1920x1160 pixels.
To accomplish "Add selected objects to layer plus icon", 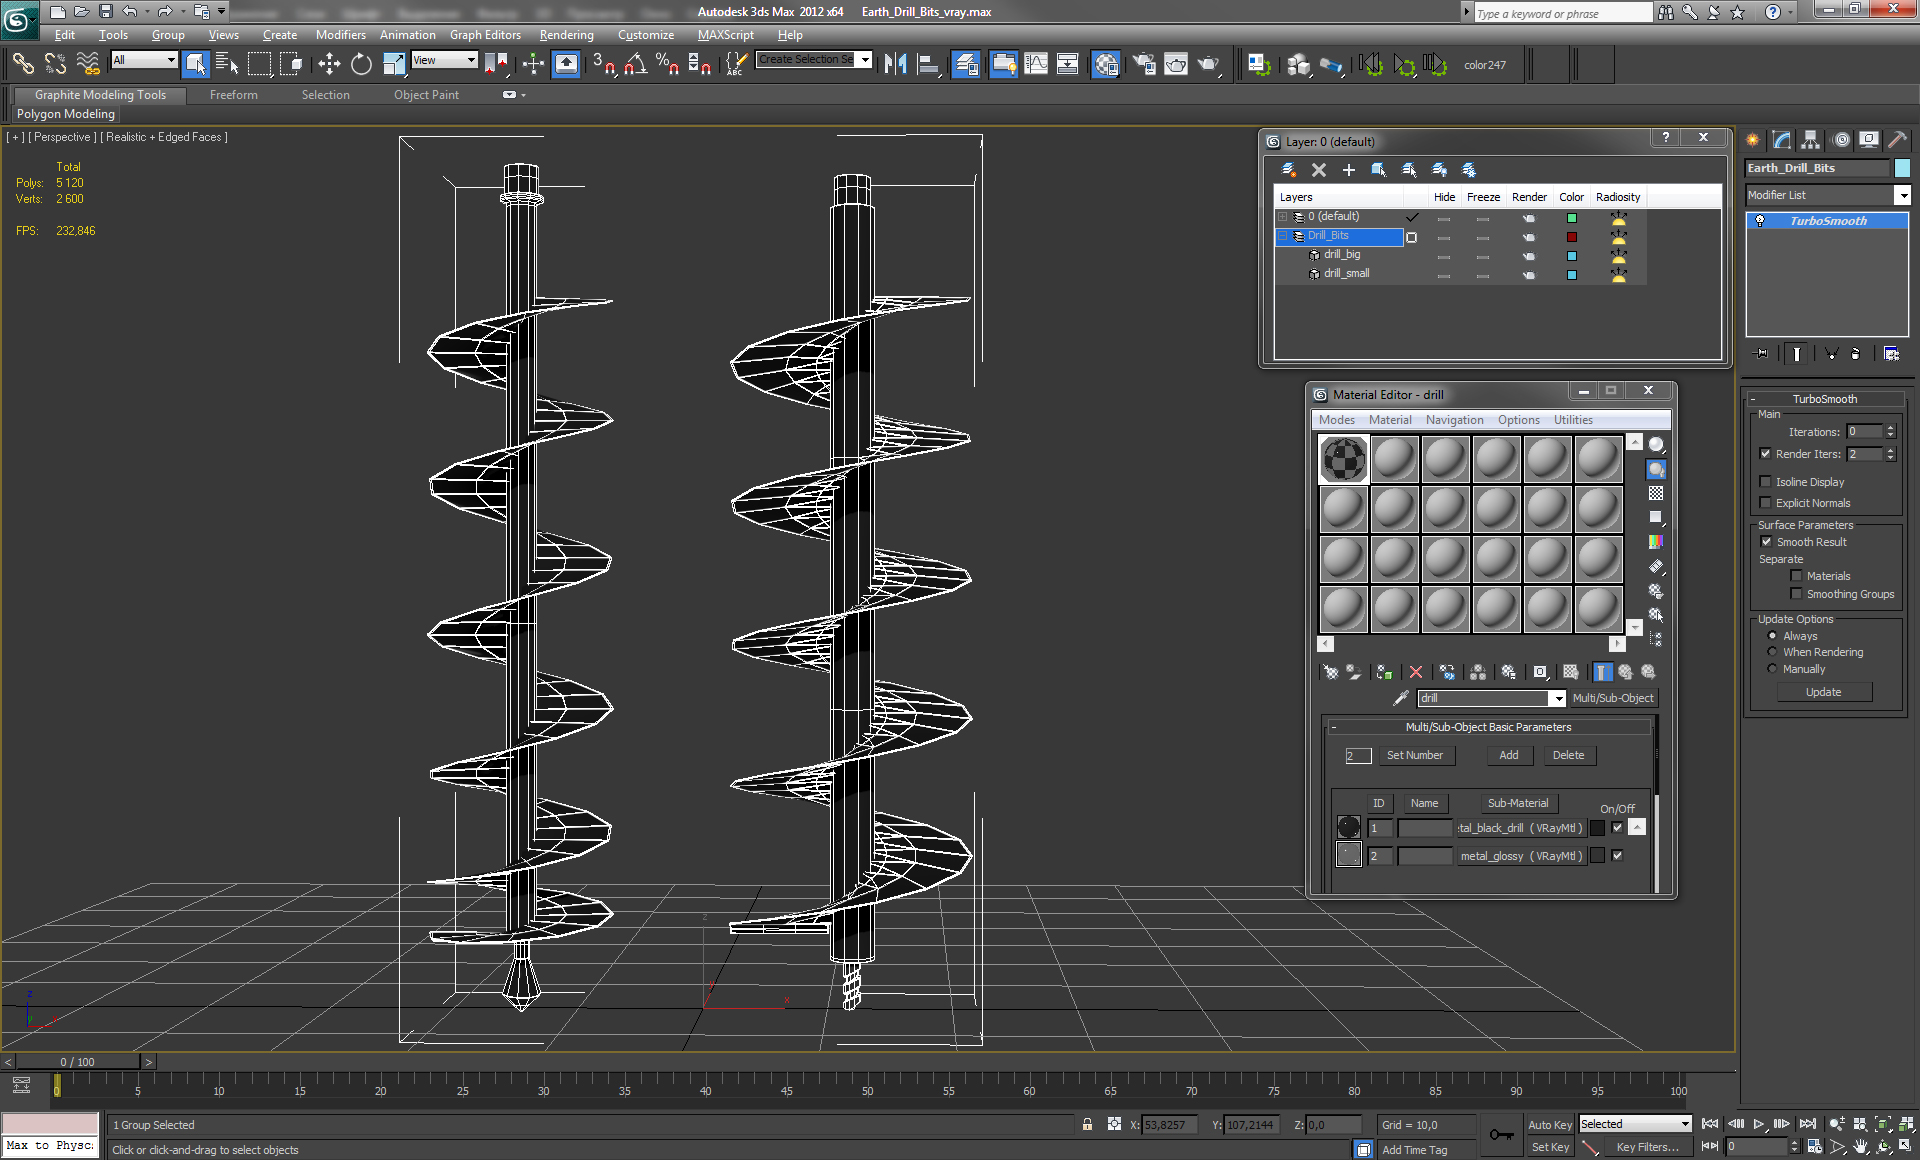I will tap(1348, 170).
